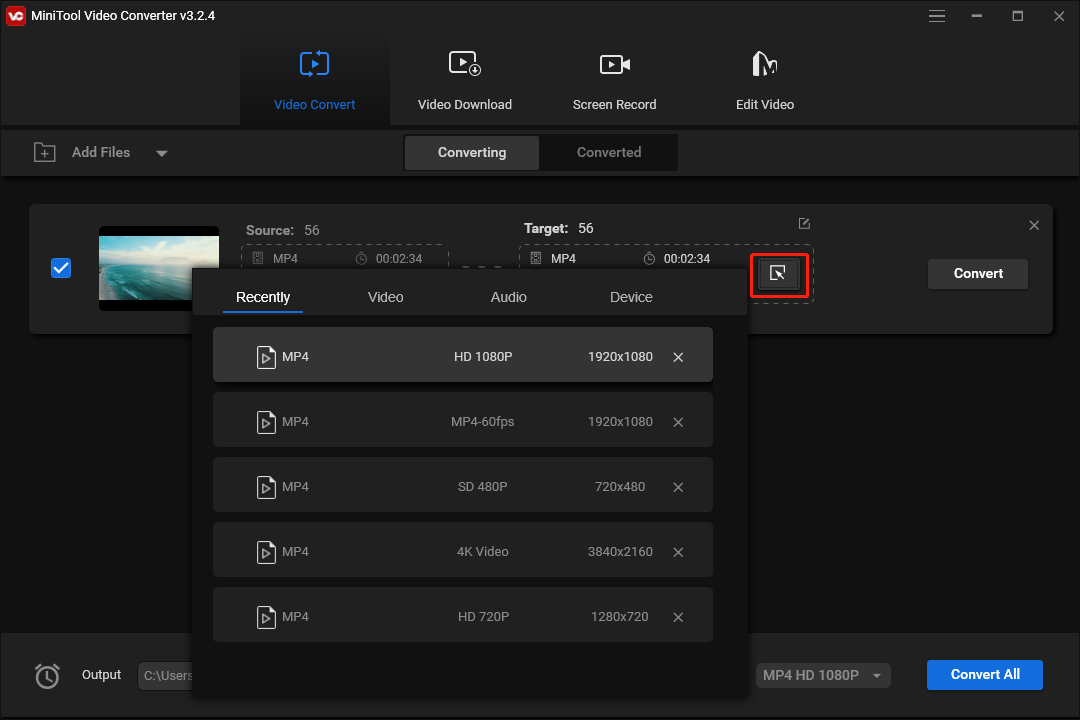Click the HD 720P row file icon
Viewport: 1080px width, 720px height.
point(266,617)
